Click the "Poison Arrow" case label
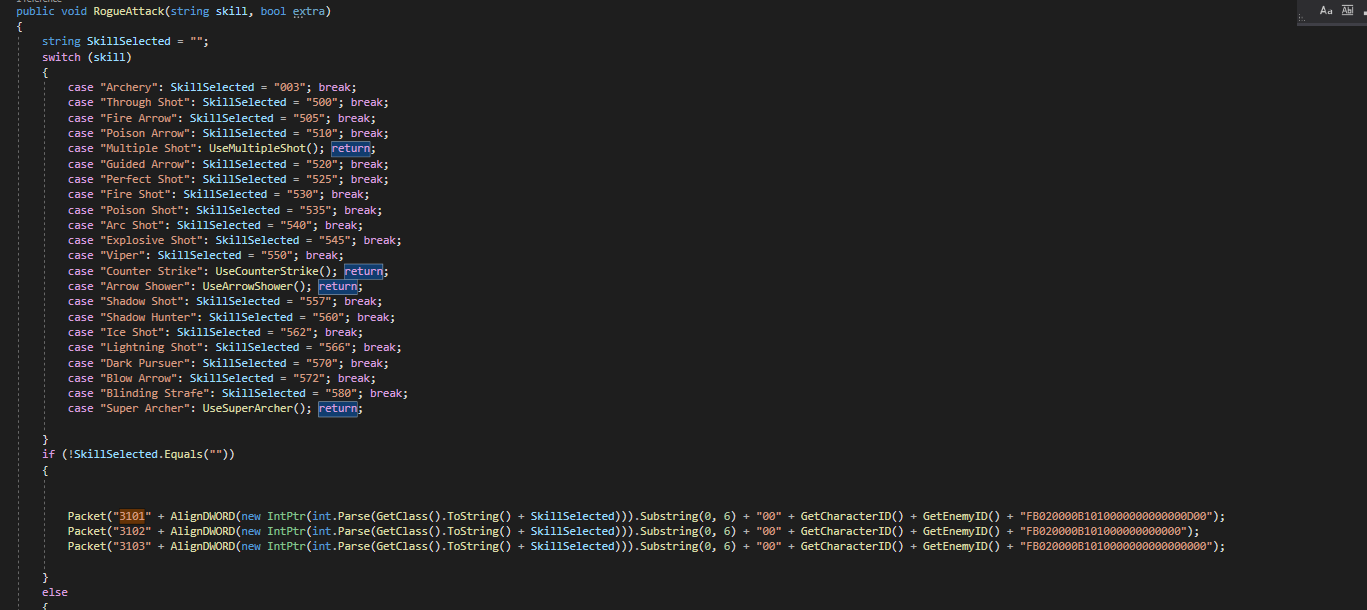1367x610 pixels. coord(145,133)
